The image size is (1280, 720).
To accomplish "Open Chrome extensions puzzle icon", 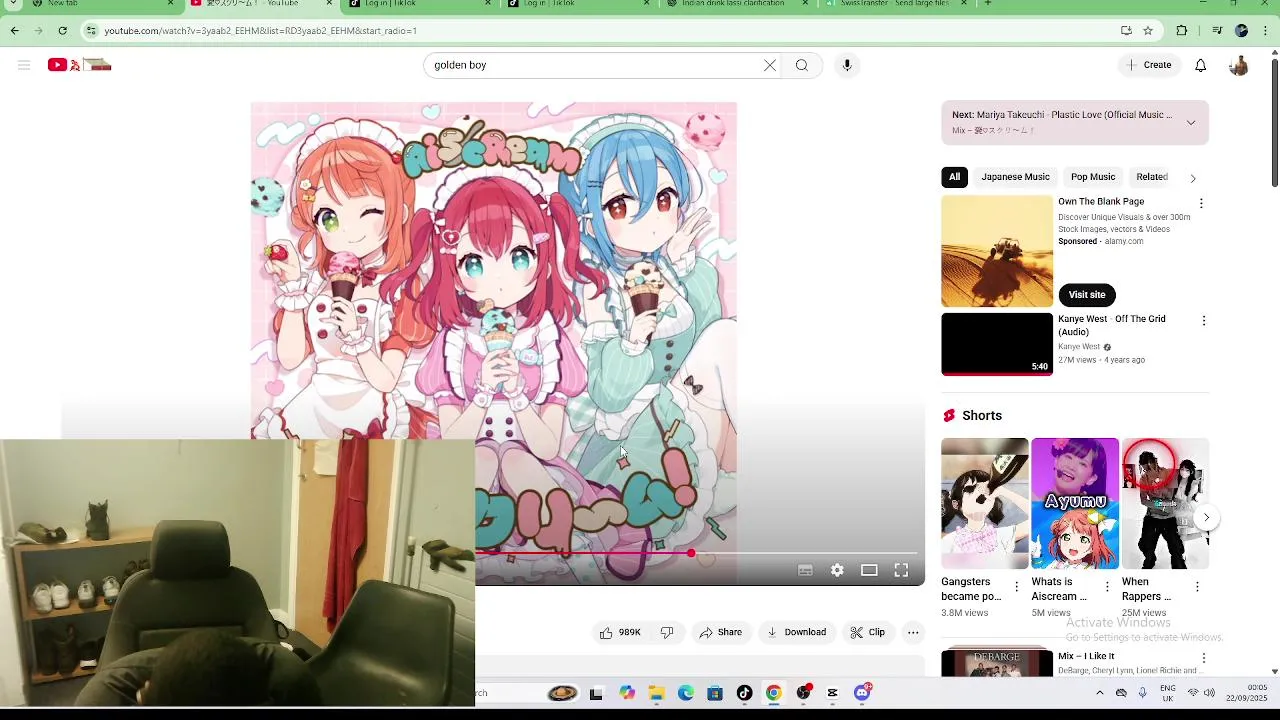I will pyautogui.click(x=1182, y=31).
